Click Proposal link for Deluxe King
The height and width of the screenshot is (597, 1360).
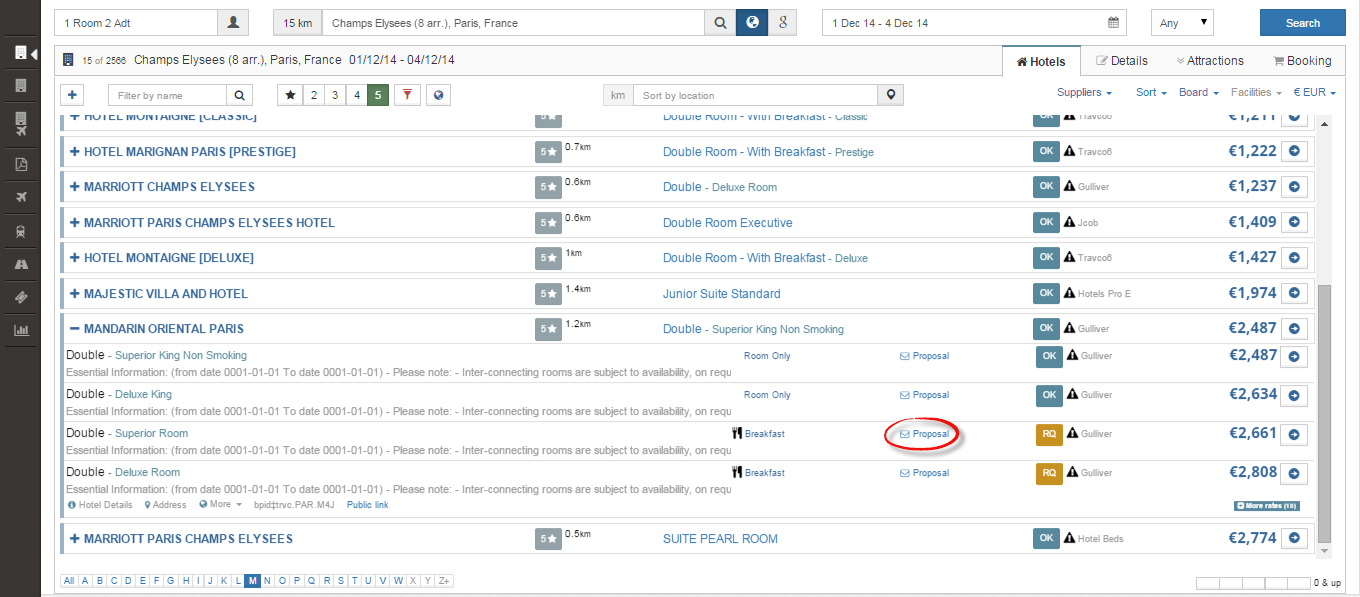(924, 395)
